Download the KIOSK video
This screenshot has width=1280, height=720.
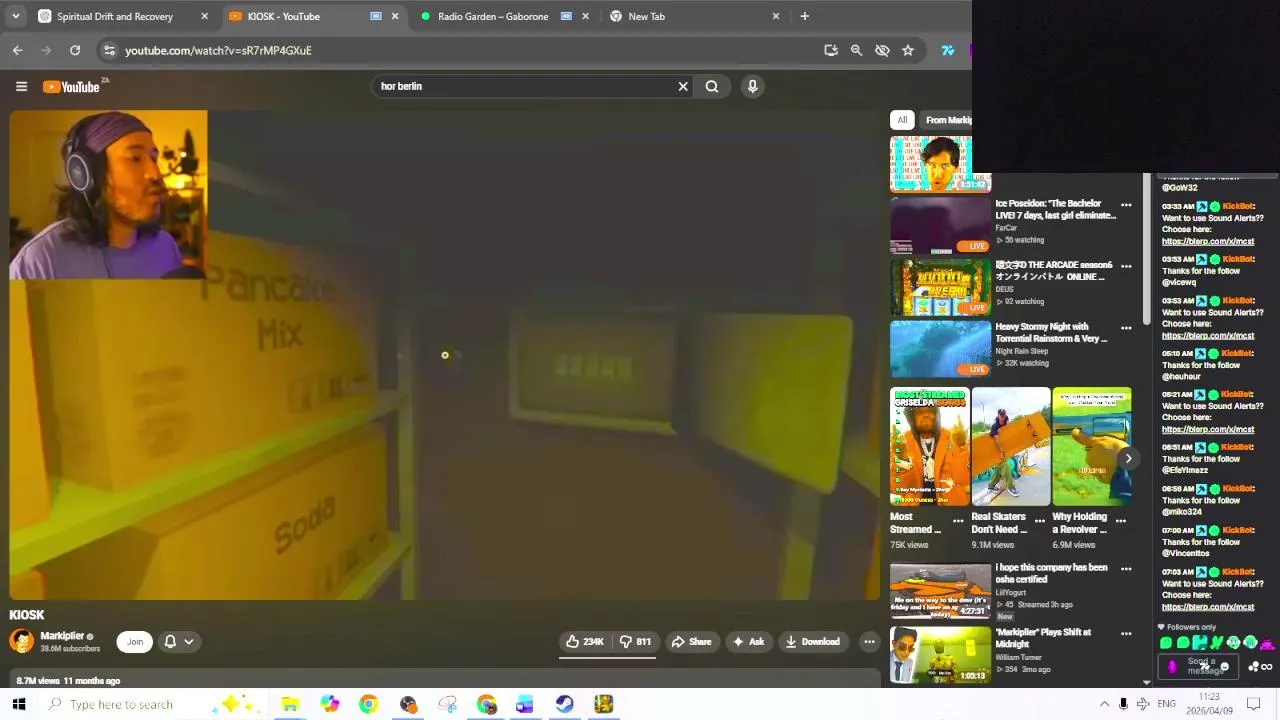pyautogui.click(x=812, y=642)
